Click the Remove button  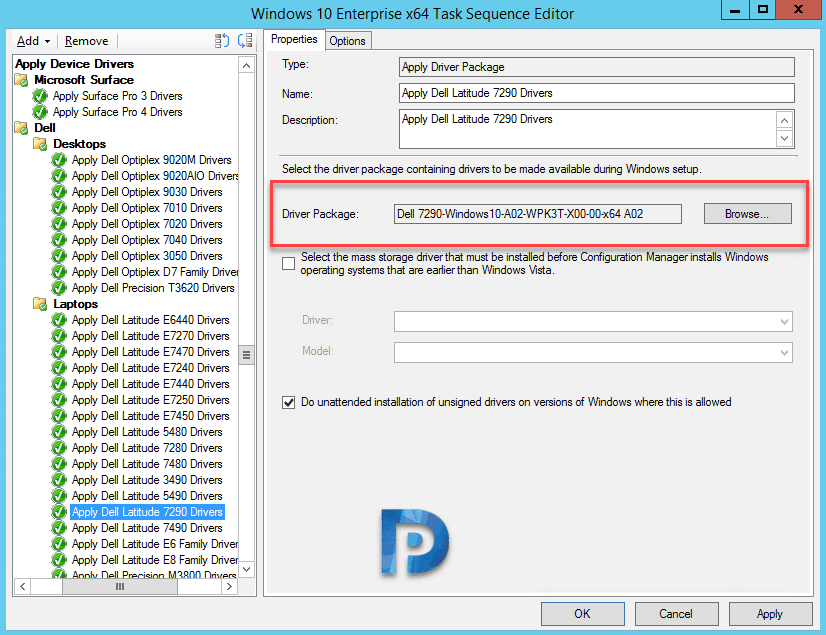coord(86,41)
